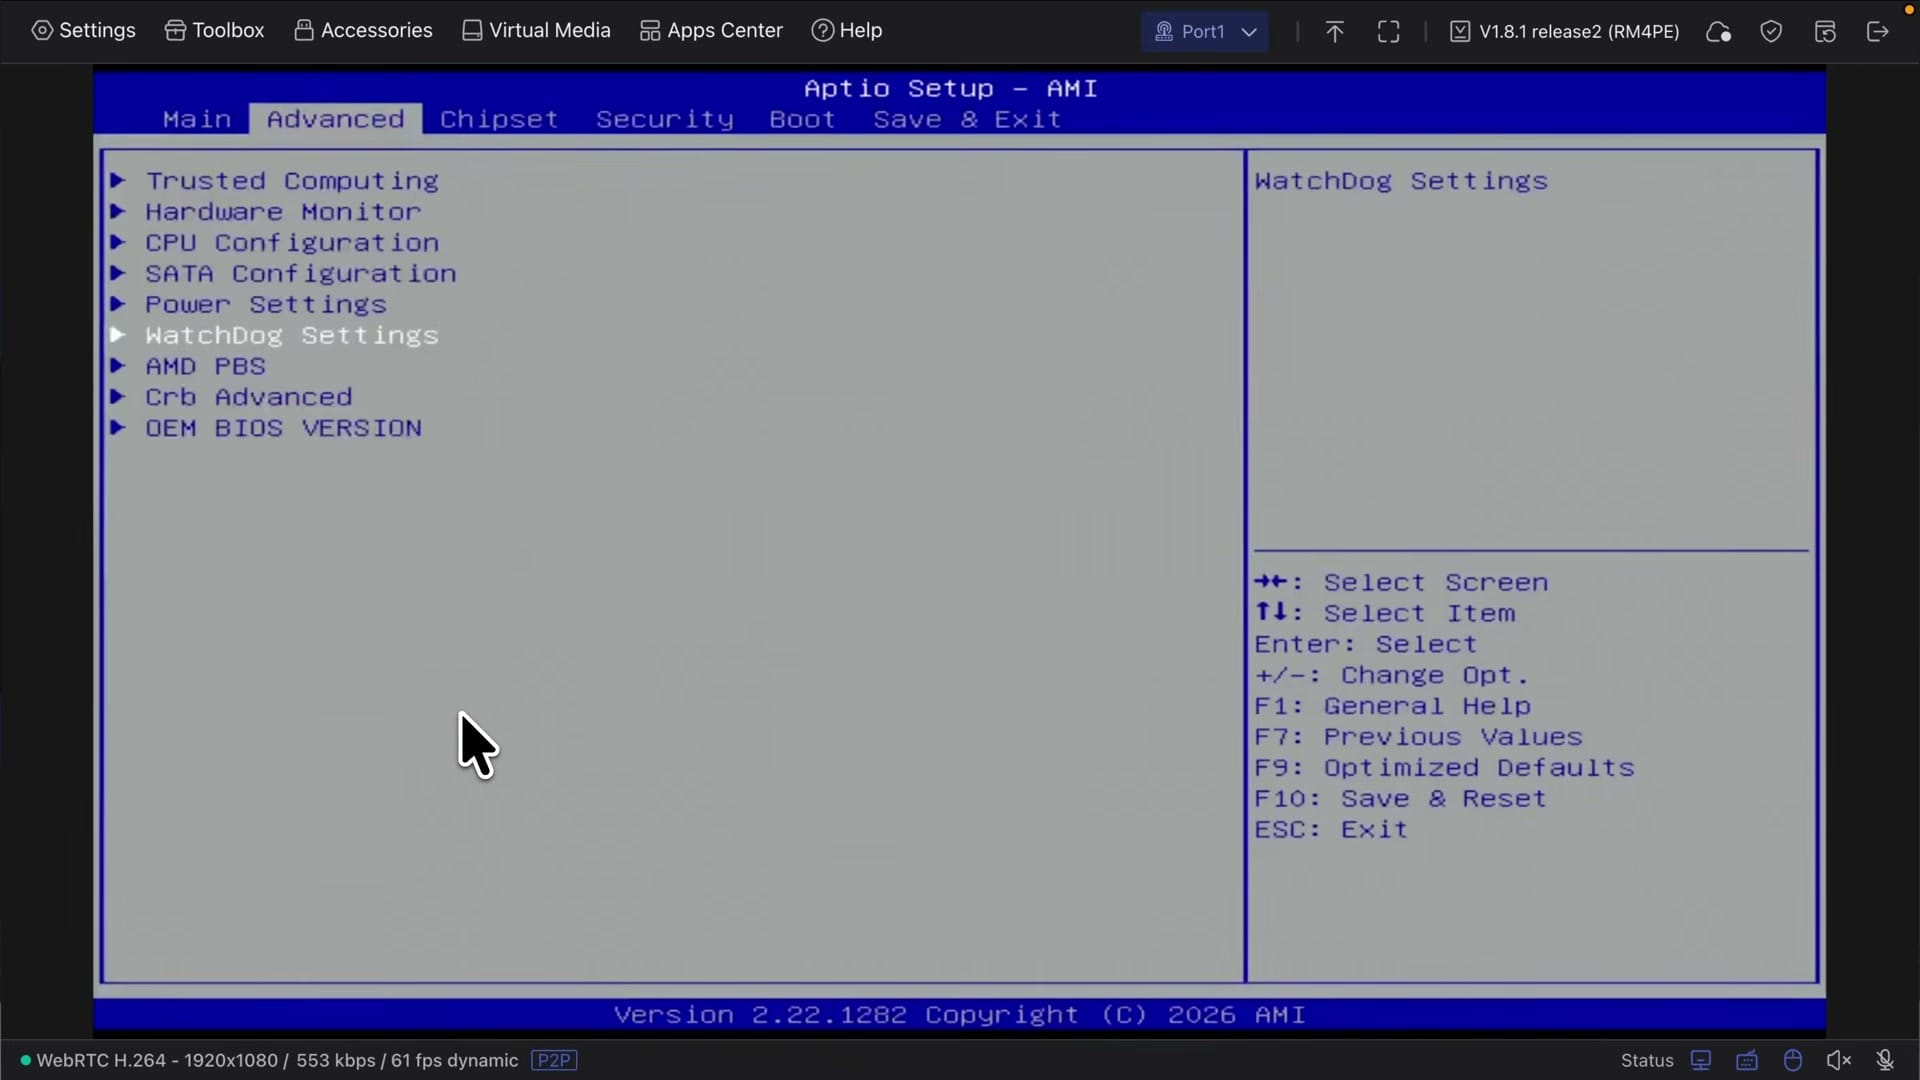This screenshot has width=1920, height=1080.
Task: Open Power Settings submenu
Action: pos(266,305)
